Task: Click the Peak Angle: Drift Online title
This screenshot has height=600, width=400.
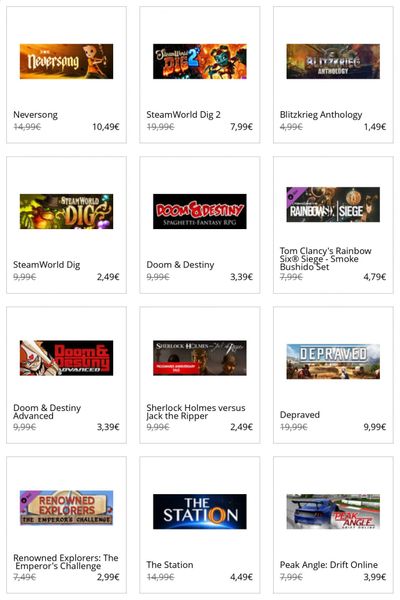Action: tap(328, 565)
